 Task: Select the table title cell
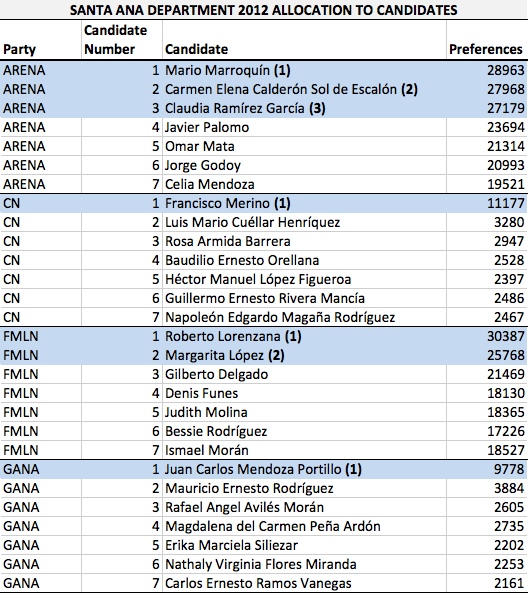click(264, 10)
